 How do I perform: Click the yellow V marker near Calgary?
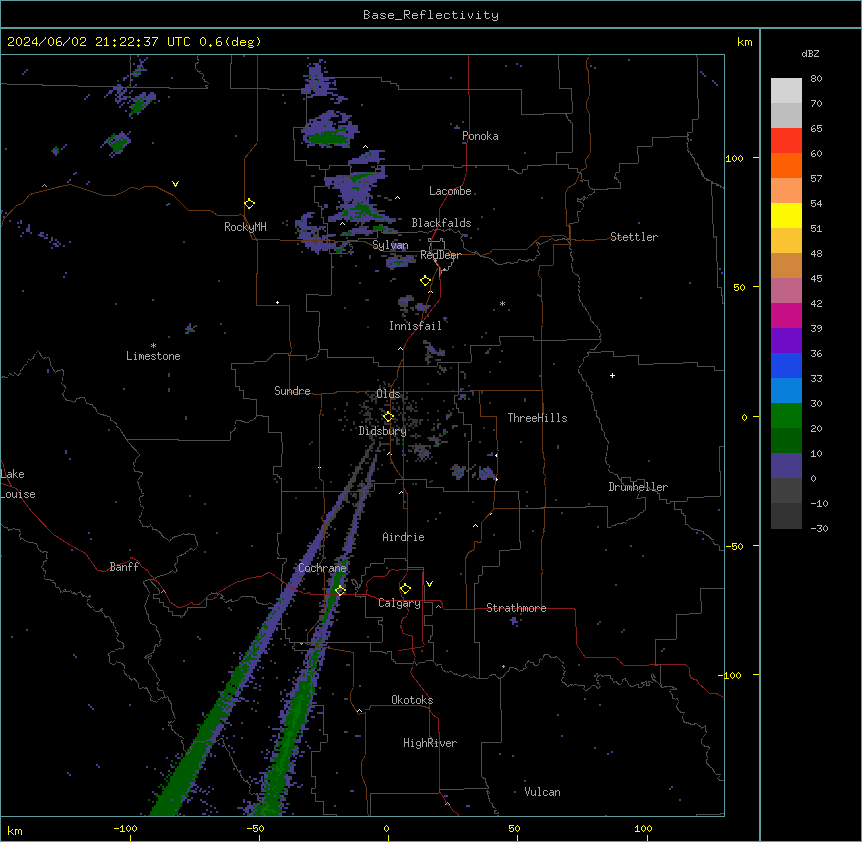pyautogui.click(x=429, y=584)
